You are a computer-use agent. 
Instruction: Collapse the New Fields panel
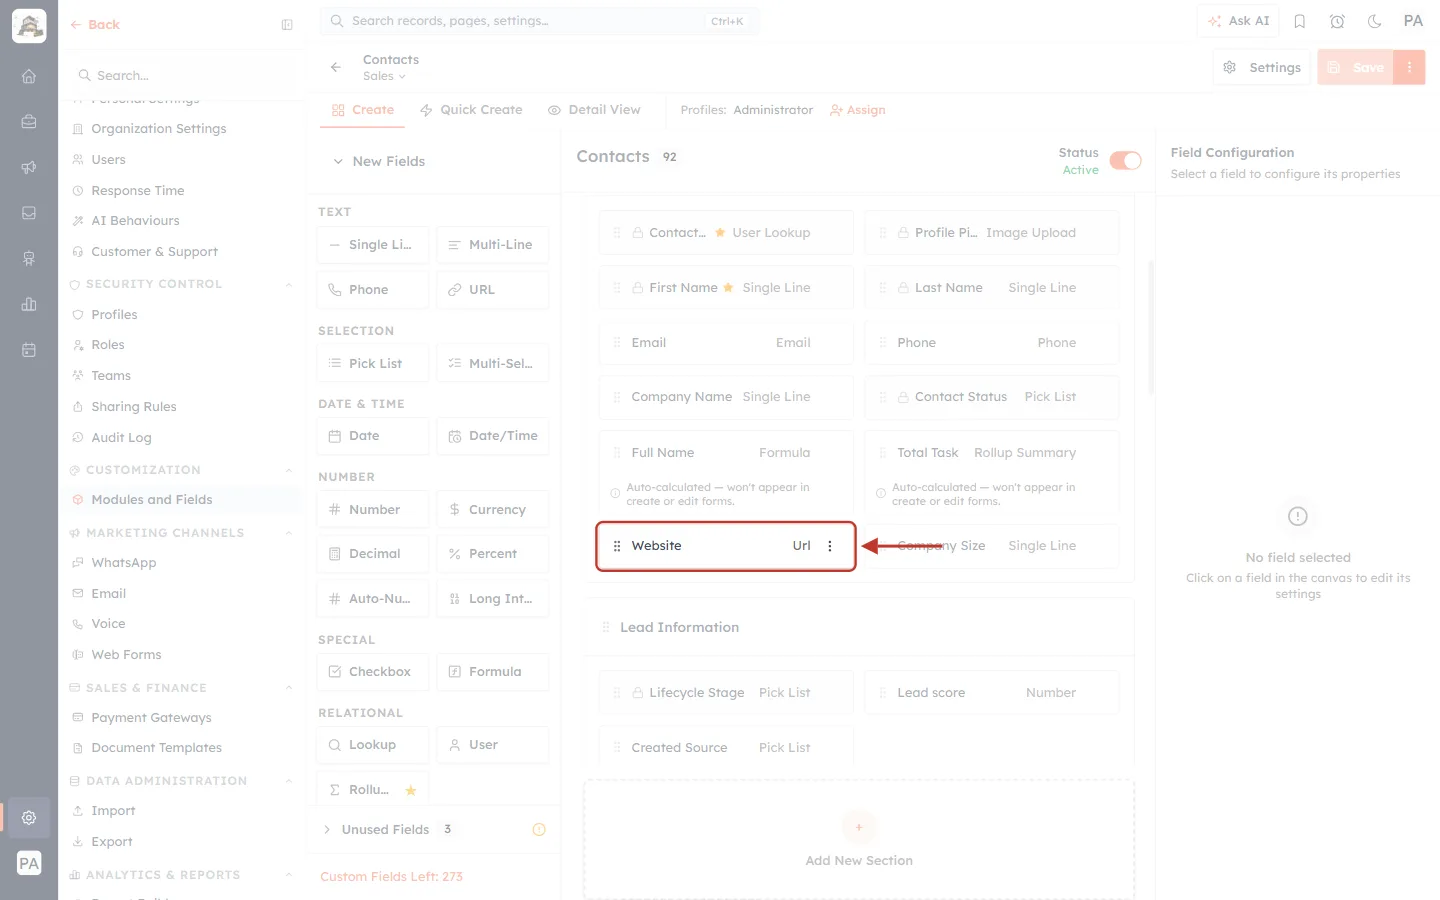coord(338,161)
